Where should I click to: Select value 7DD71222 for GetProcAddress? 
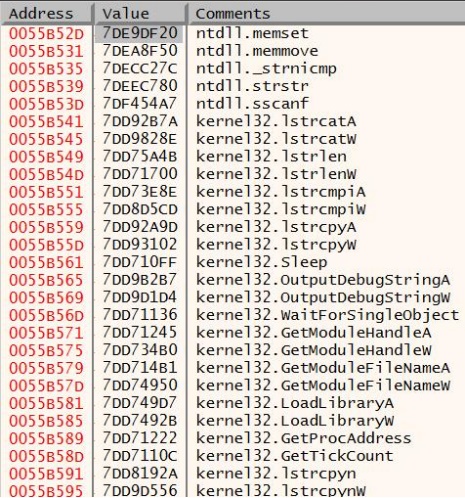(139, 439)
